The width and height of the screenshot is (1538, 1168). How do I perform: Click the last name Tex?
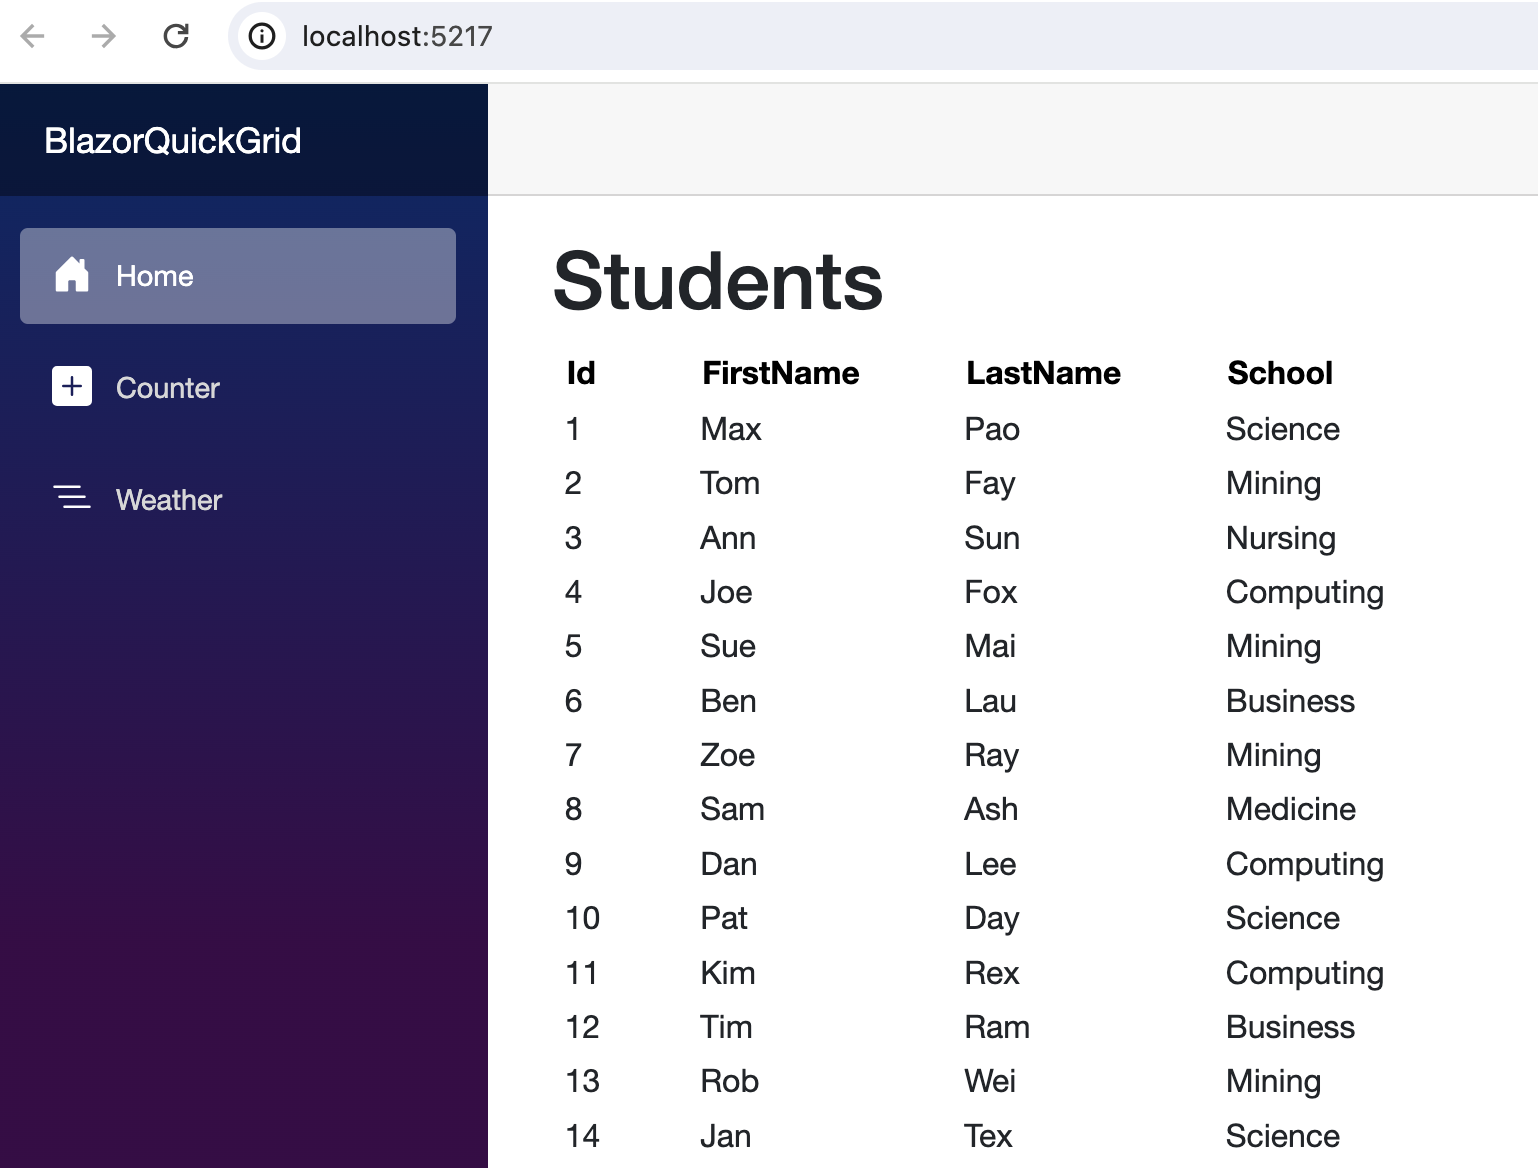[x=988, y=1136]
